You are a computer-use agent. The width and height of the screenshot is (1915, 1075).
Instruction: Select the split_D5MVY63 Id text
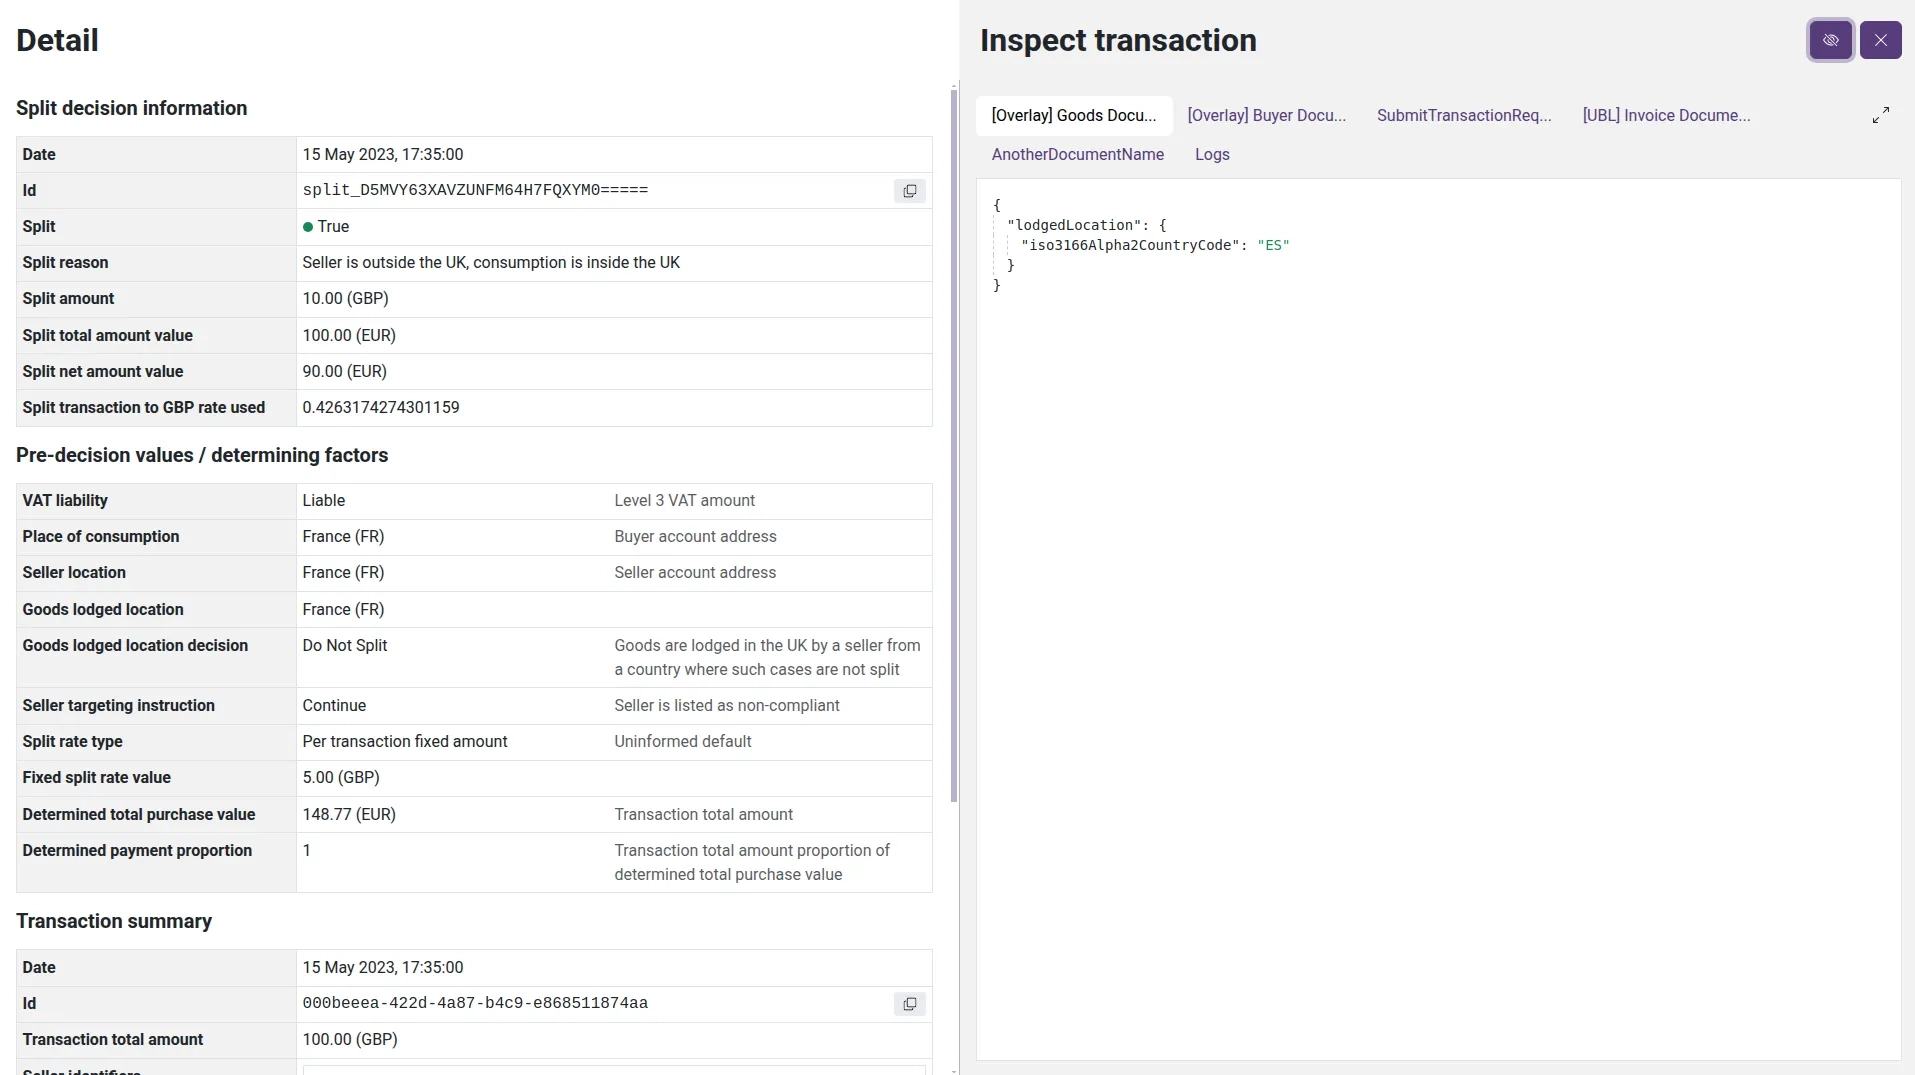point(476,190)
